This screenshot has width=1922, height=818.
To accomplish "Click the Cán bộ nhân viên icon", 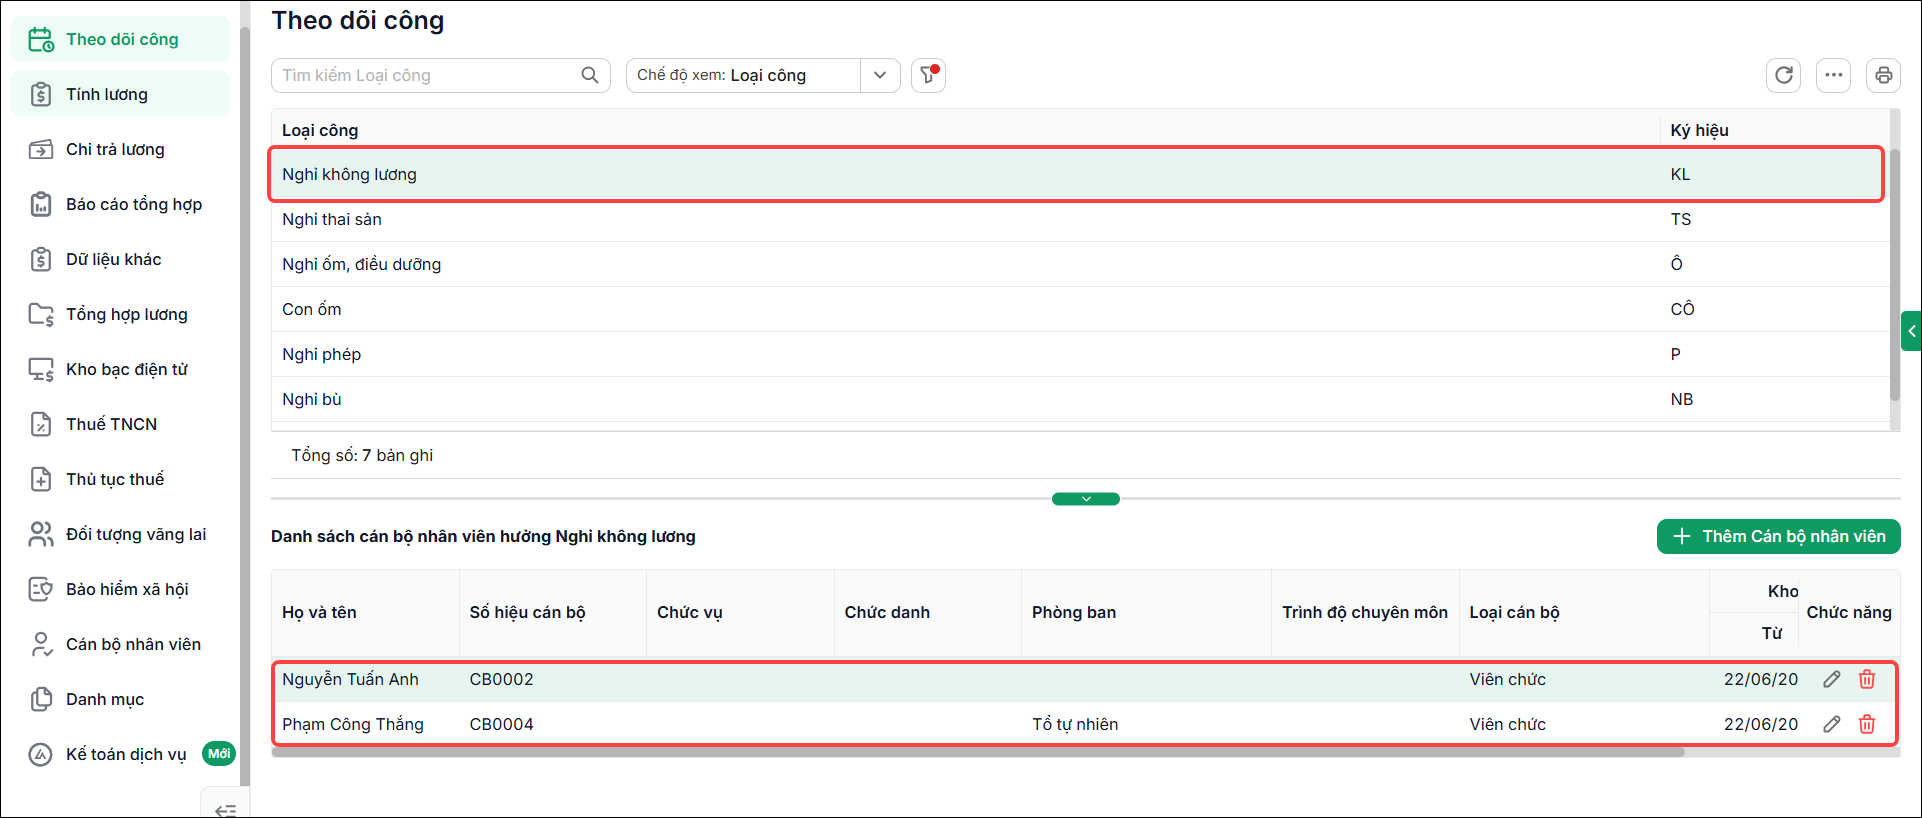I will point(41,644).
